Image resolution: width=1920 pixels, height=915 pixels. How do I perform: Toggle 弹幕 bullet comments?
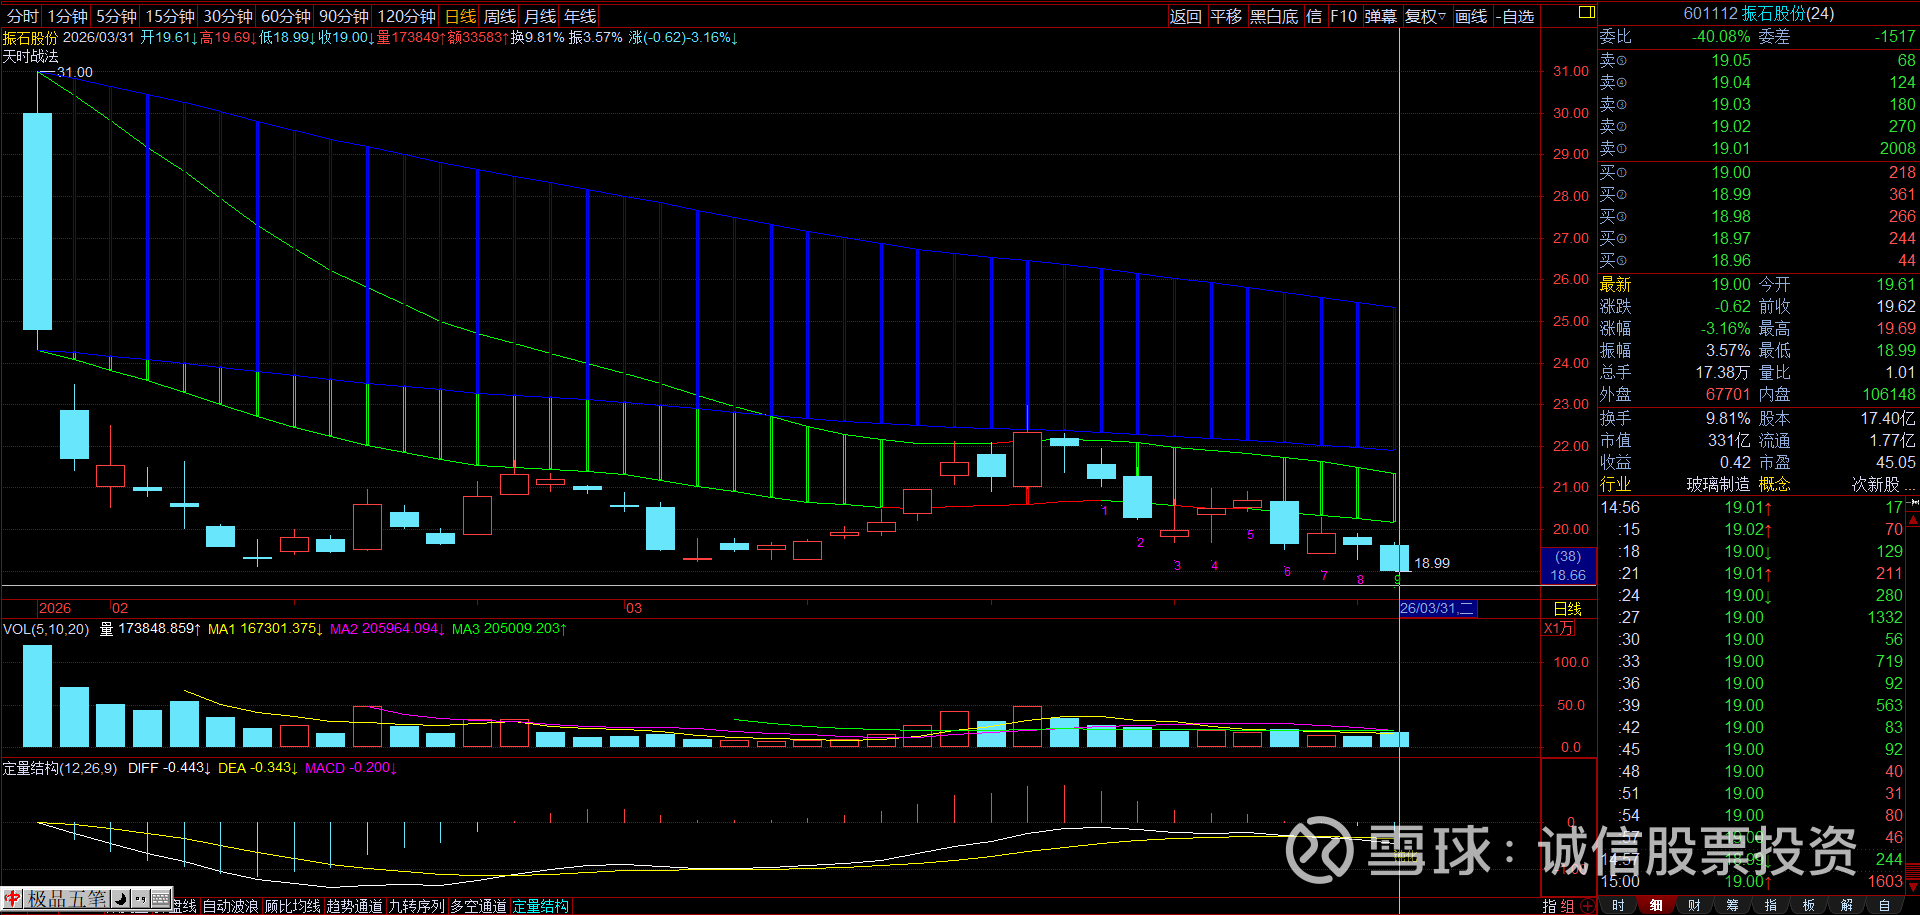coord(1381,16)
